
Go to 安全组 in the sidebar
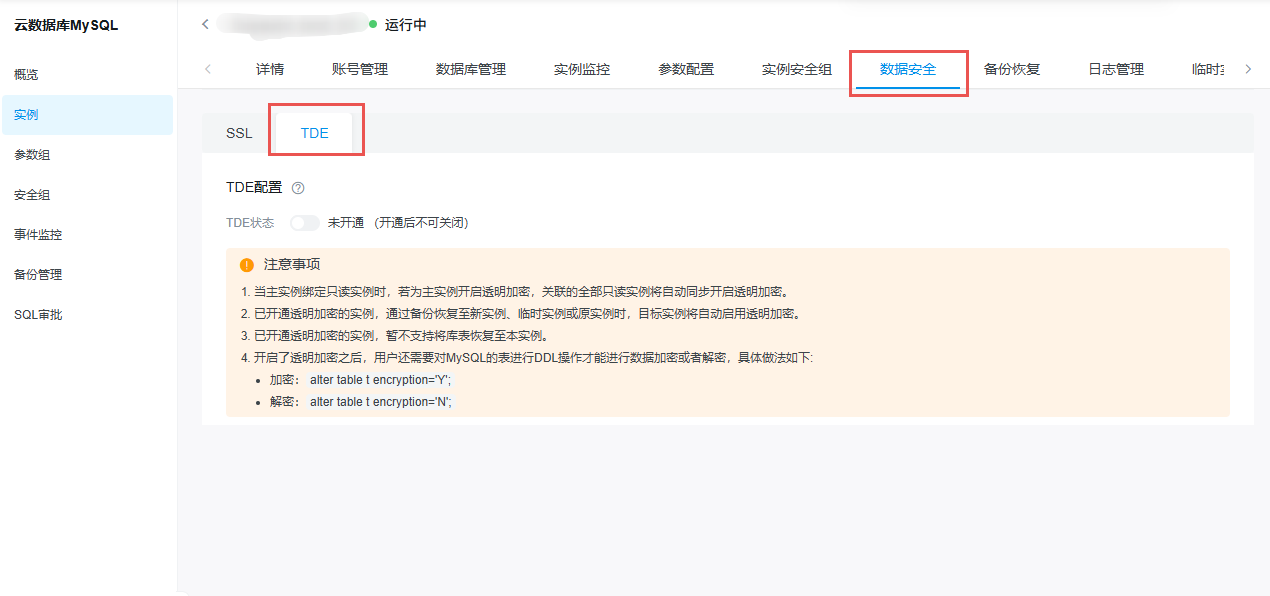coord(32,195)
